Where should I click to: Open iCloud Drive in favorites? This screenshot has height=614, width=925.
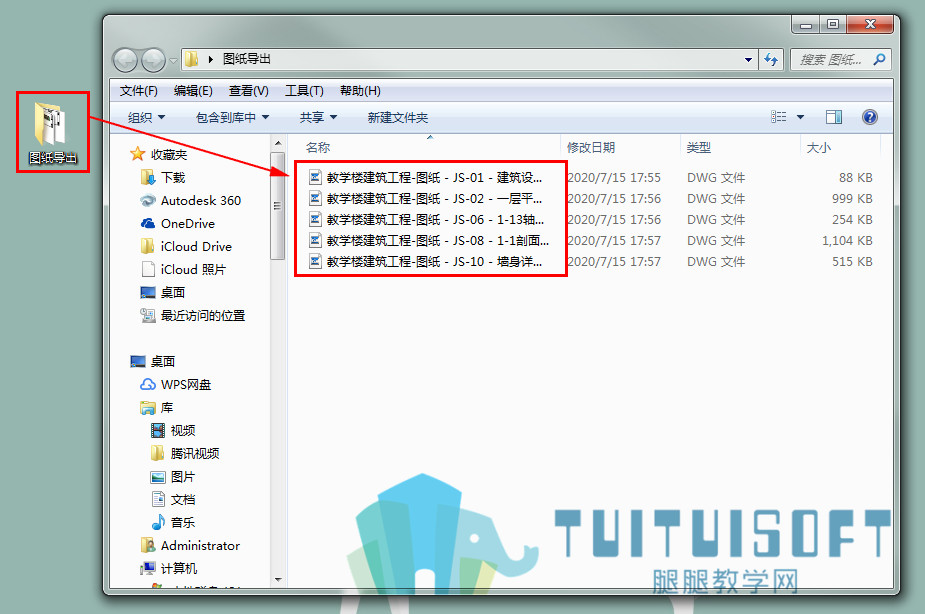(186, 247)
